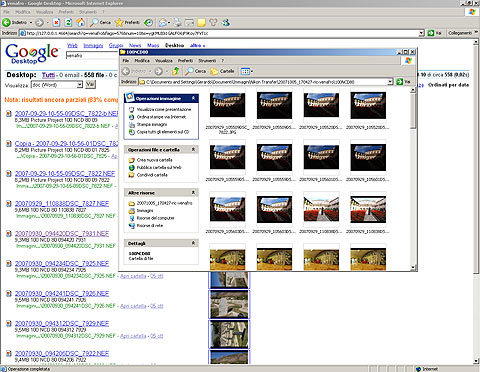Click the green Vai button in Explorer address bar

(403, 82)
